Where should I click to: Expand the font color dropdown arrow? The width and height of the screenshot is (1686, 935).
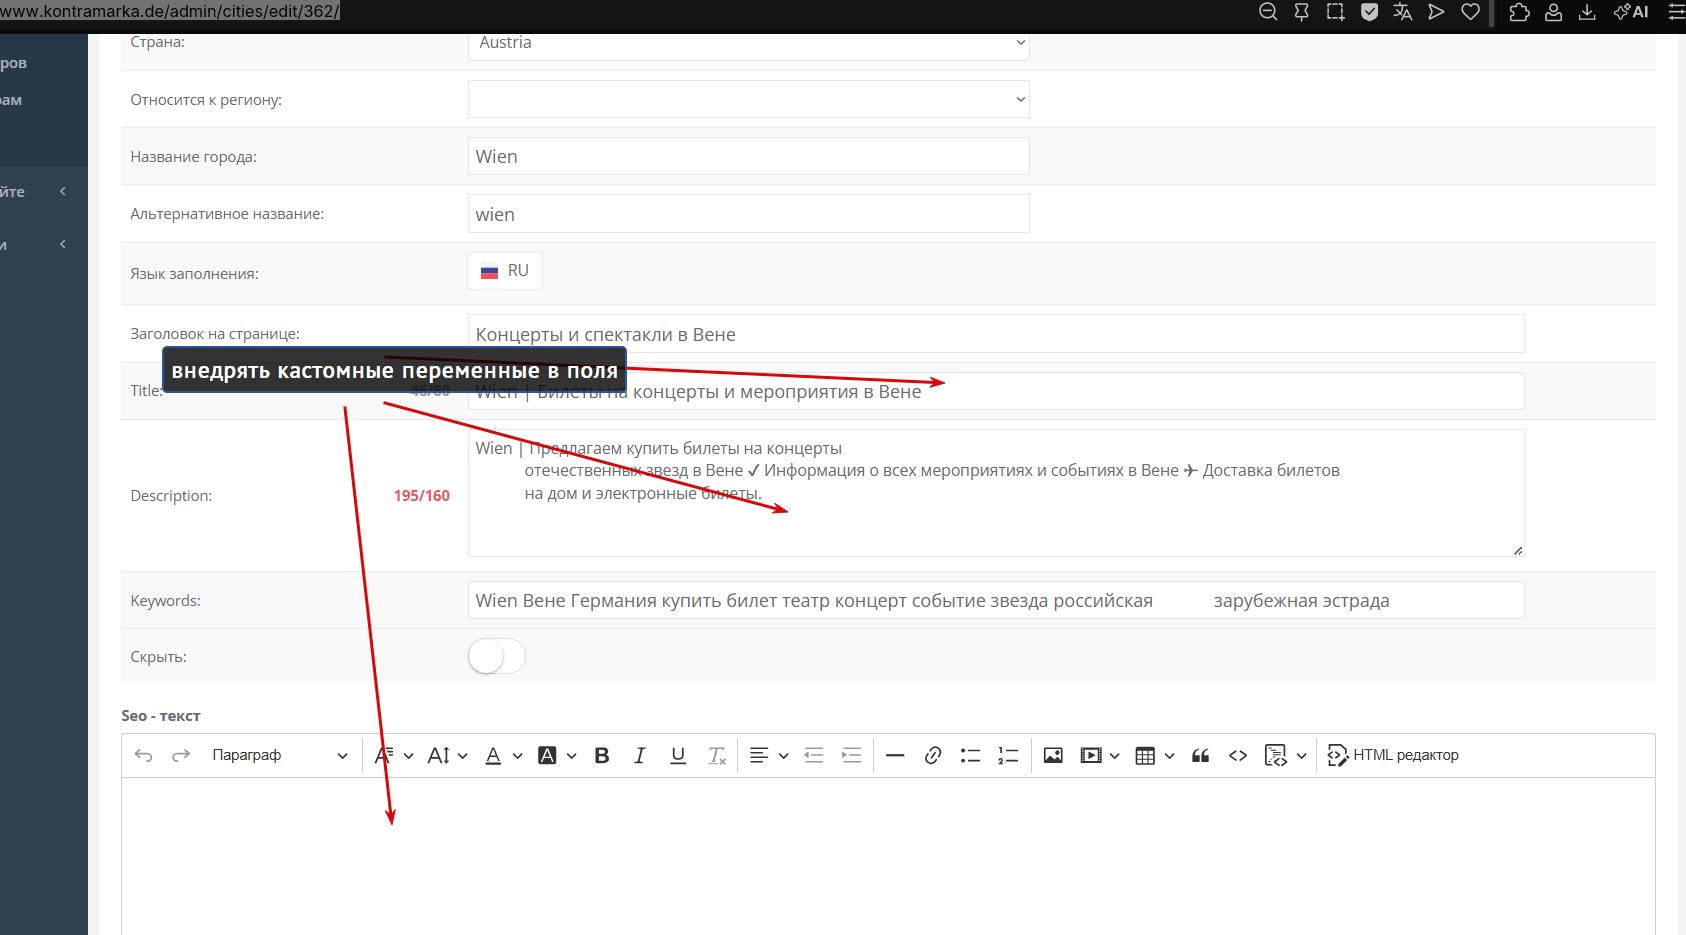pos(517,756)
